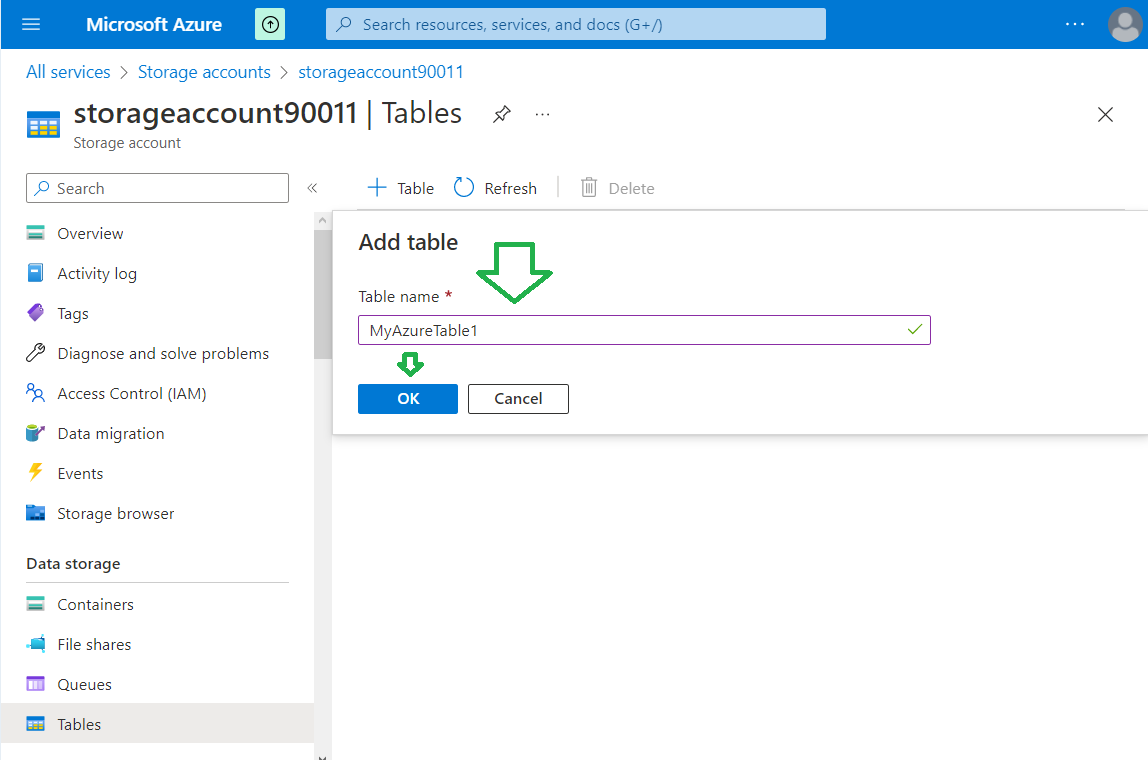Go to All services breadcrumb

(x=68, y=72)
